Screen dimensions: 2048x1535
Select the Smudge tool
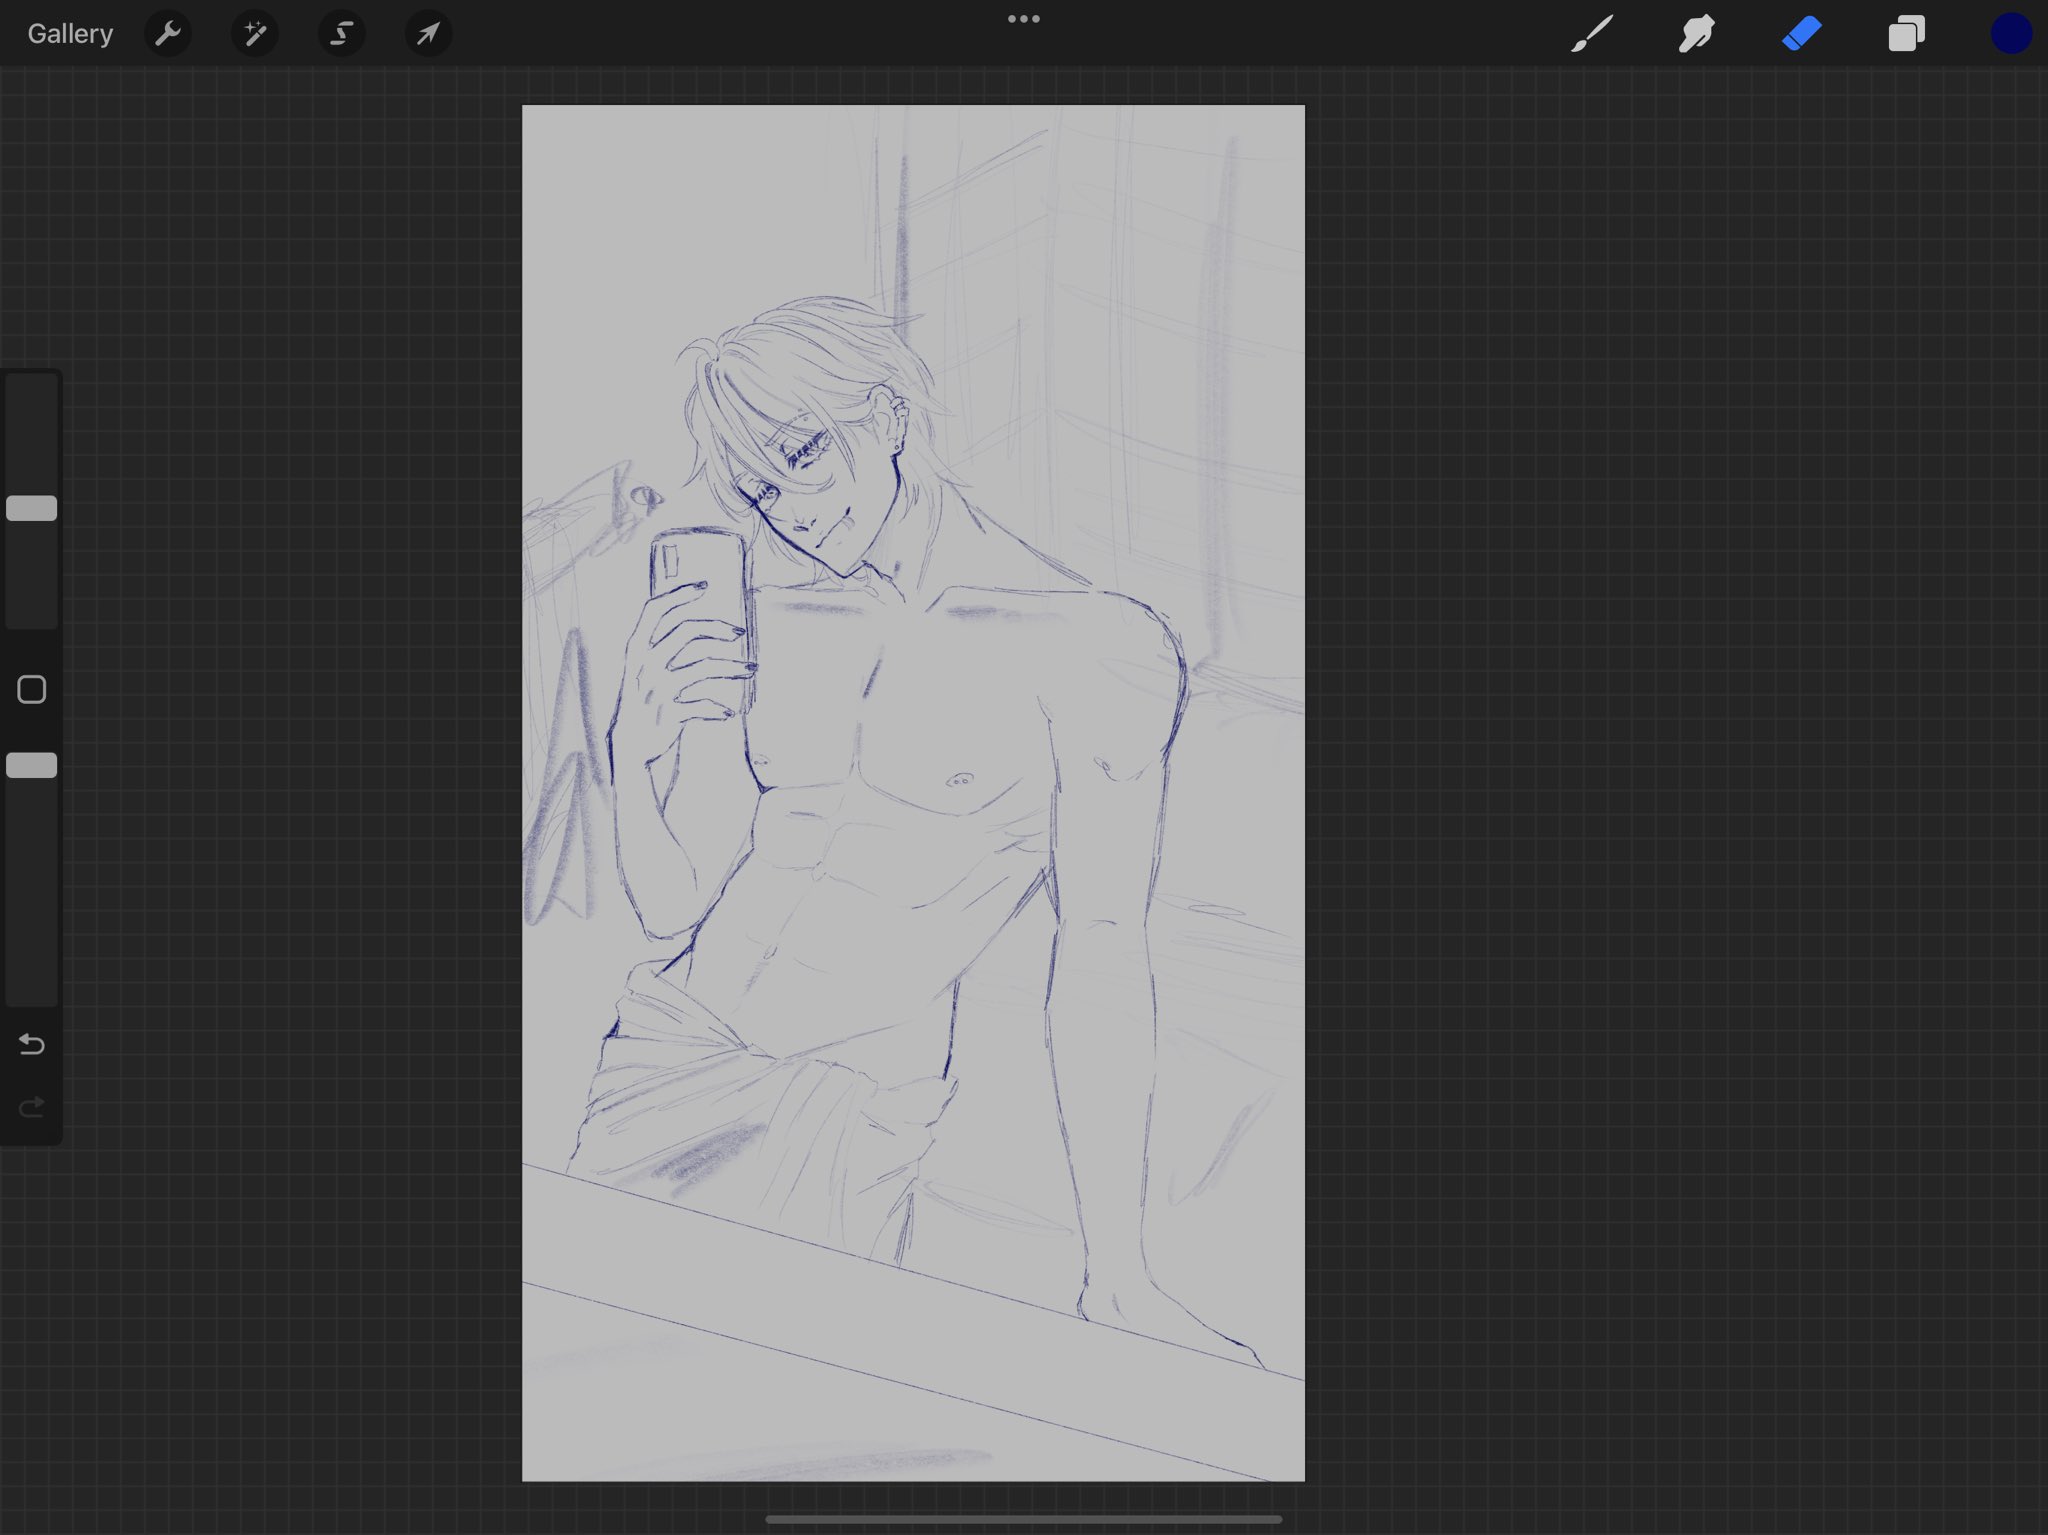pos(1697,34)
